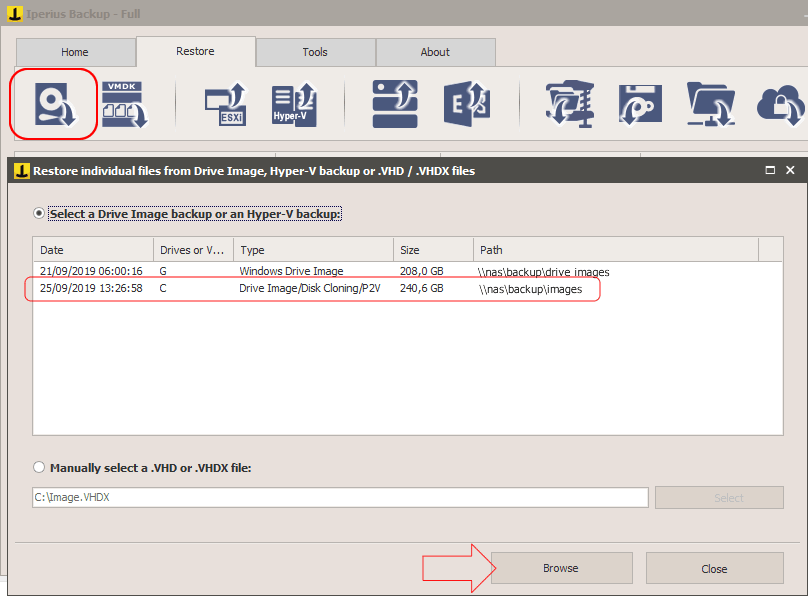Click the 208,0 GB size cell
The height and width of the screenshot is (596, 808).
click(422, 271)
